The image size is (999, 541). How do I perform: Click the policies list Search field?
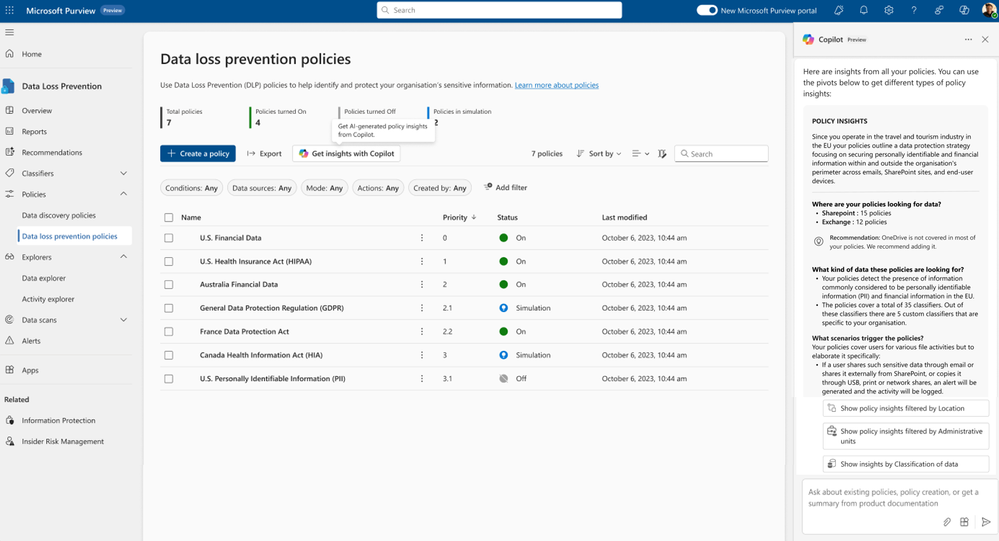point(721,154)
